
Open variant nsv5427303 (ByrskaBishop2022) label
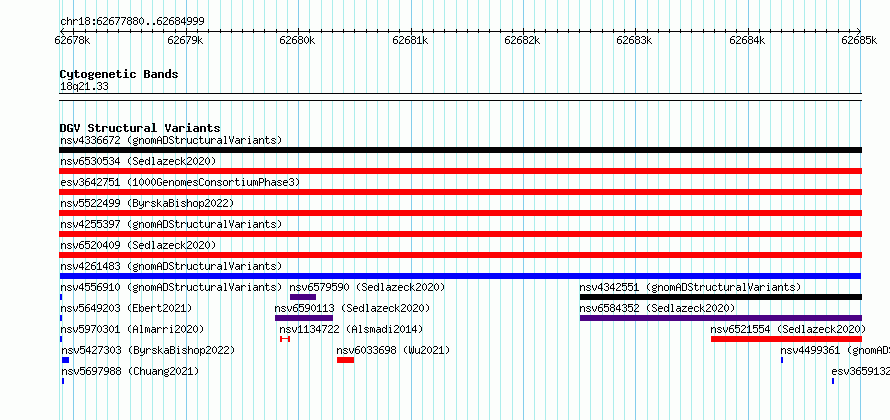[148, 350]
